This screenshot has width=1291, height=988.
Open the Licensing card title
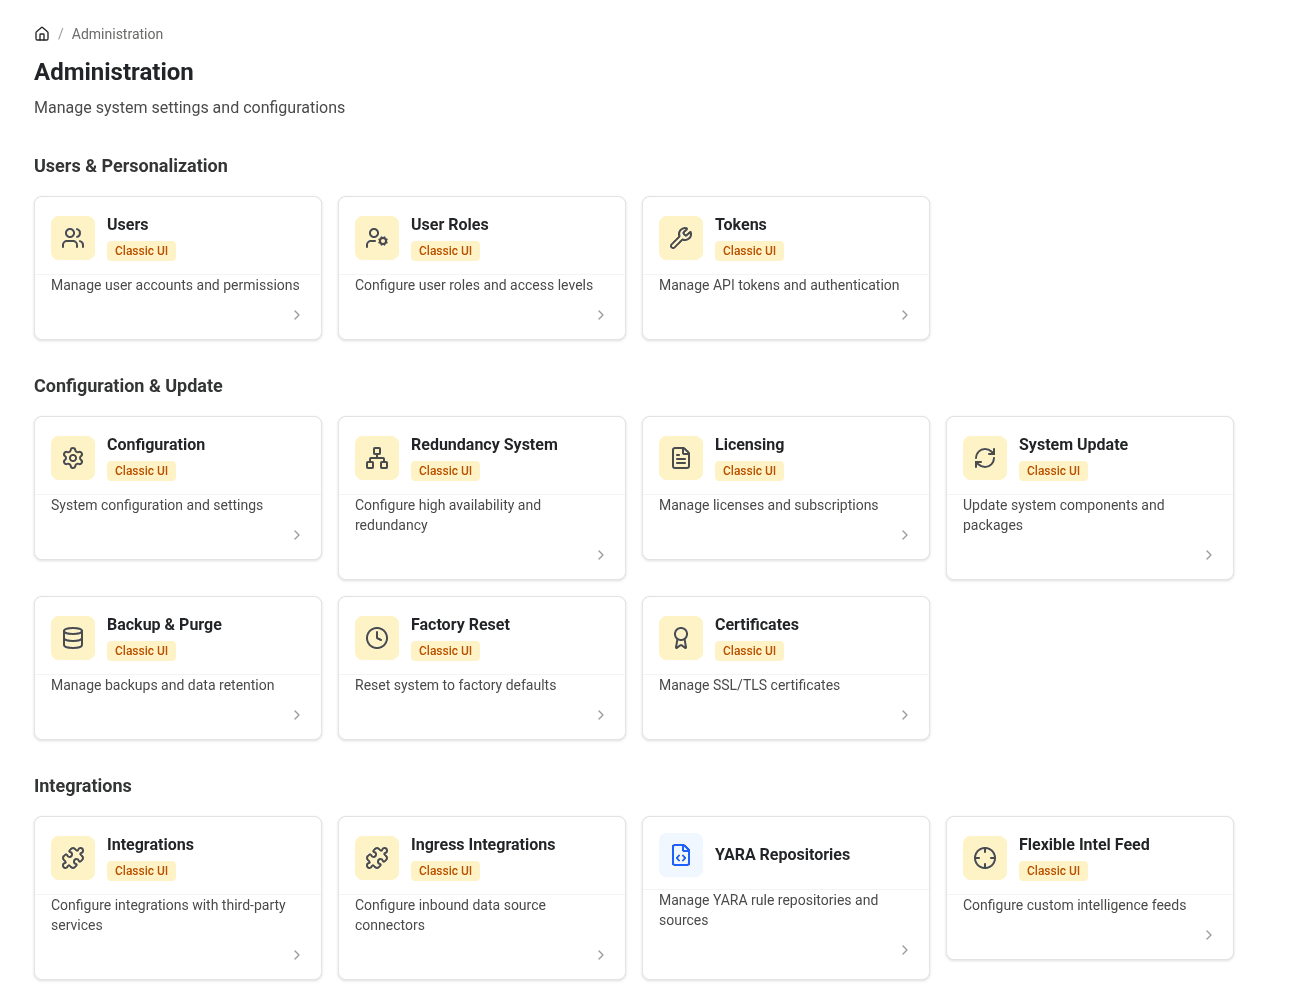point(750,445)
